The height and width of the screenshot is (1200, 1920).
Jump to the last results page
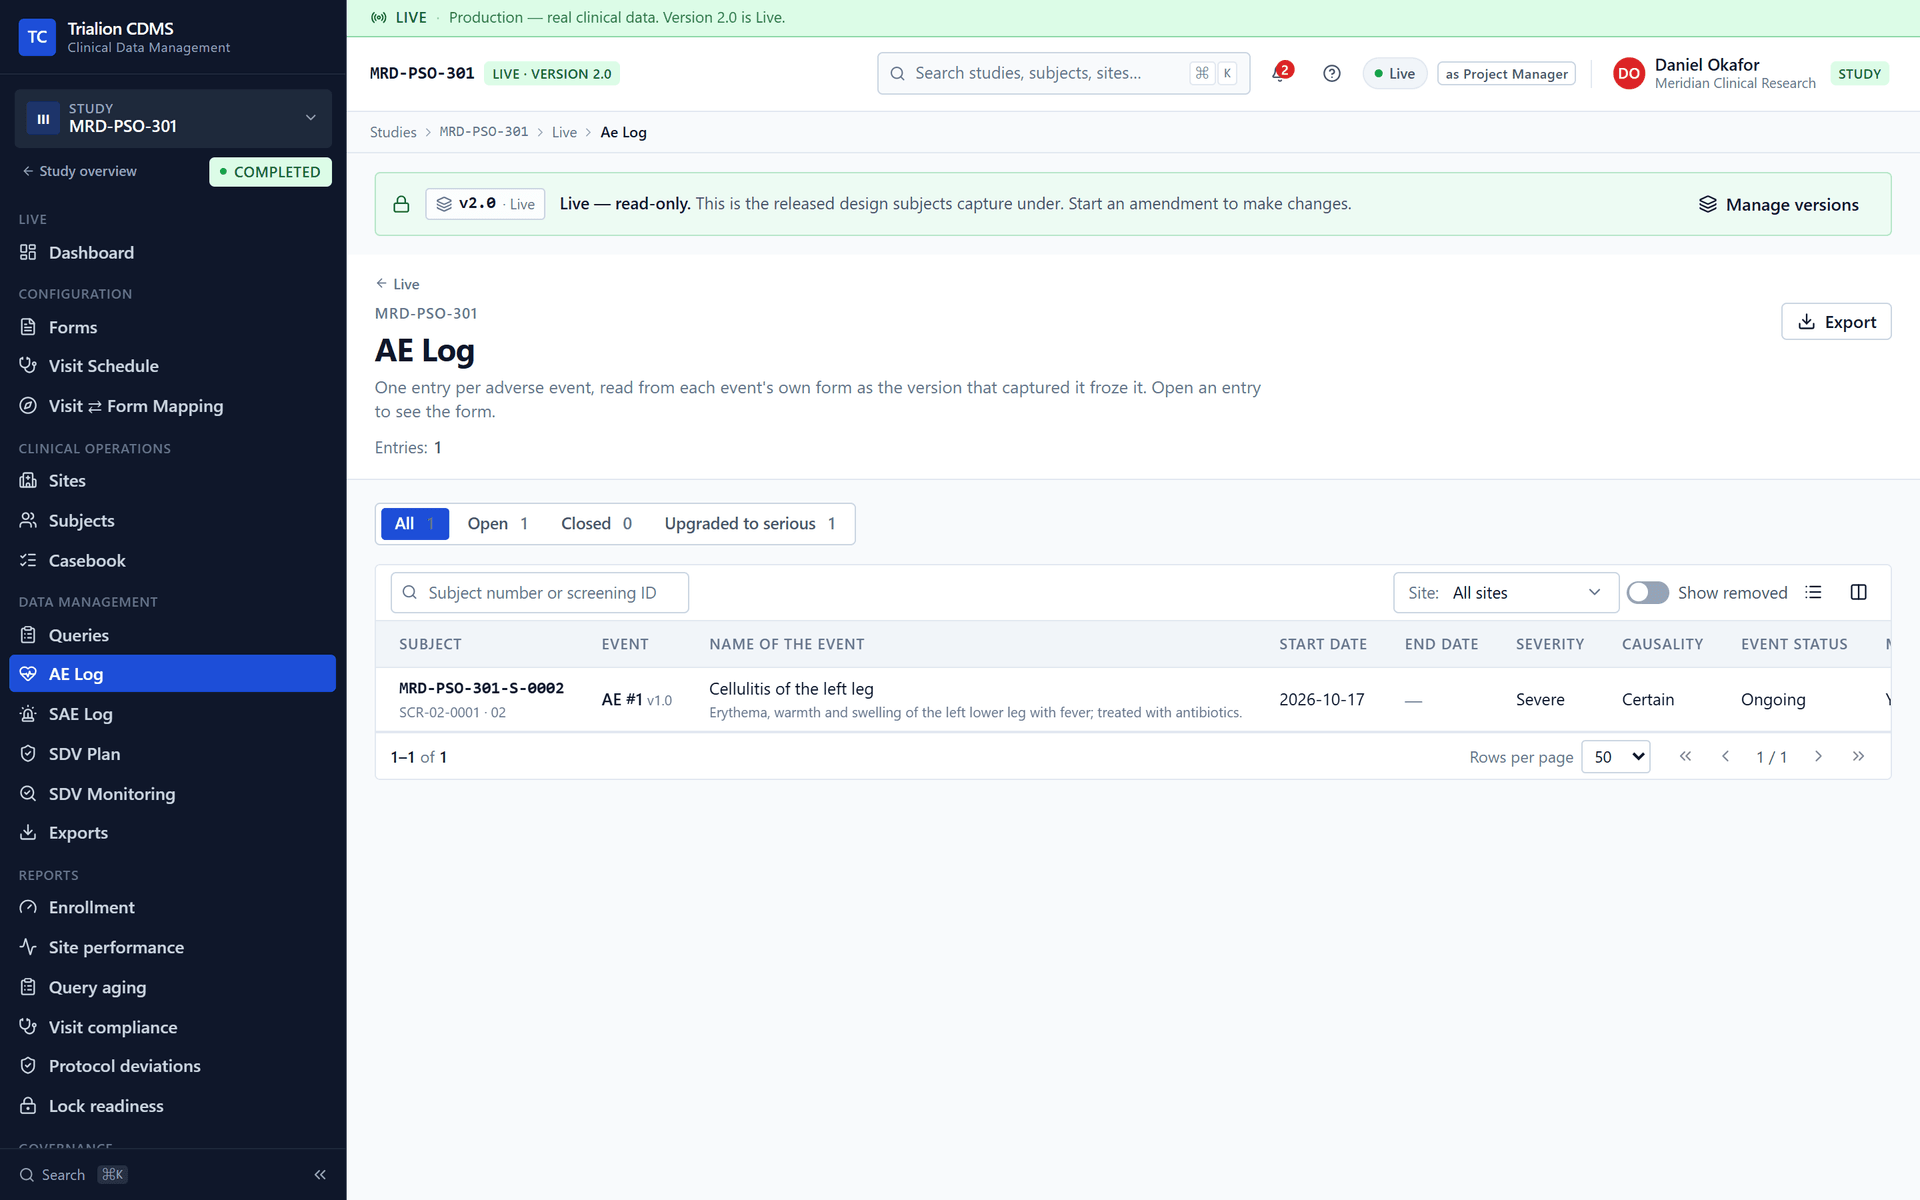pos(1858,757)
